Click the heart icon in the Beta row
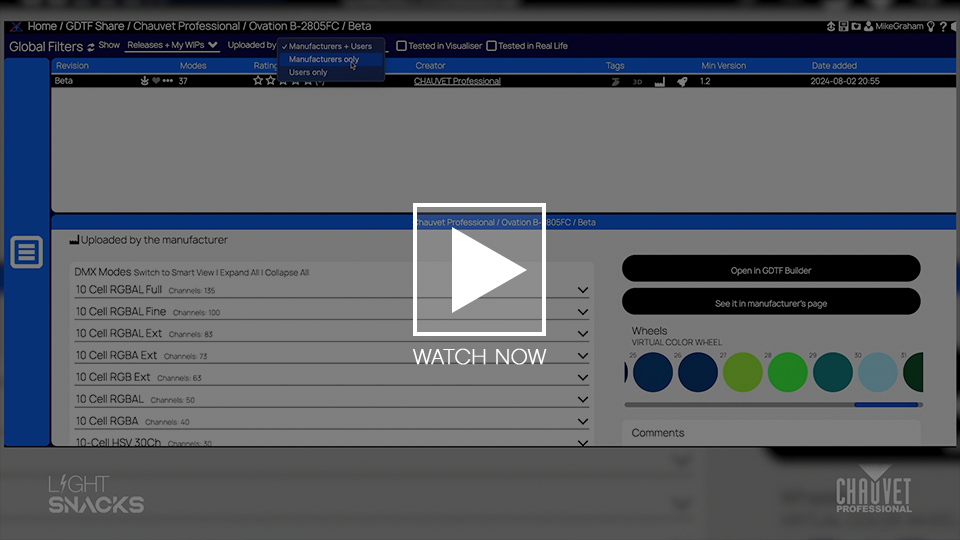Image resolution: width=960 pixels, height=540 pixels. [x=156, y=81]
